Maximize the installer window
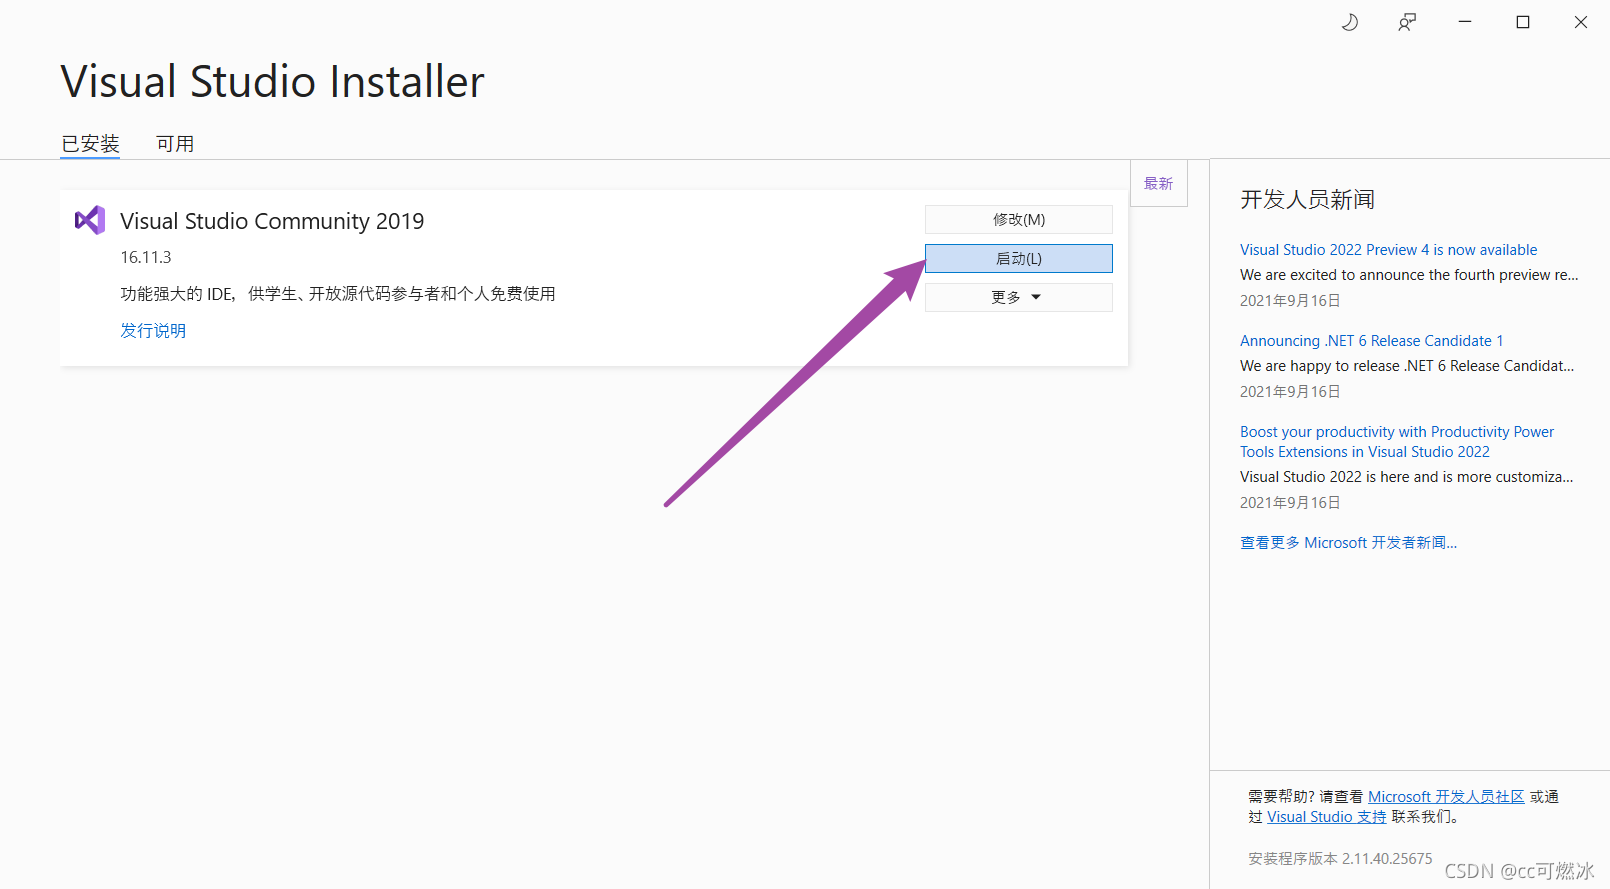Viewport: 1610px width, 889px height. pyautogui.click(x=1523, y=22)
